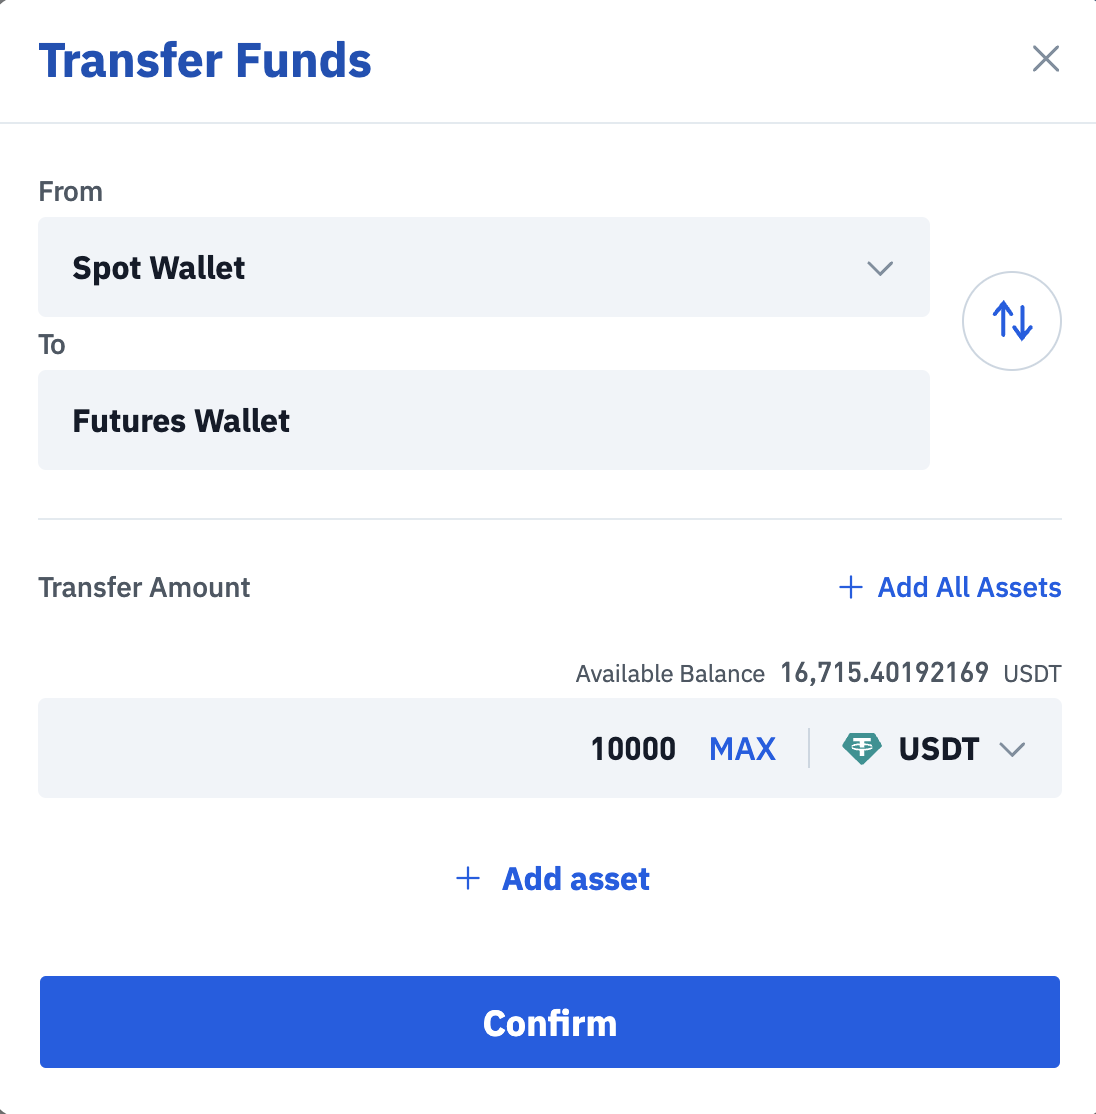
Task: Swap From and To wallets
Action: pyautogui.click(x=1011, y=321)
